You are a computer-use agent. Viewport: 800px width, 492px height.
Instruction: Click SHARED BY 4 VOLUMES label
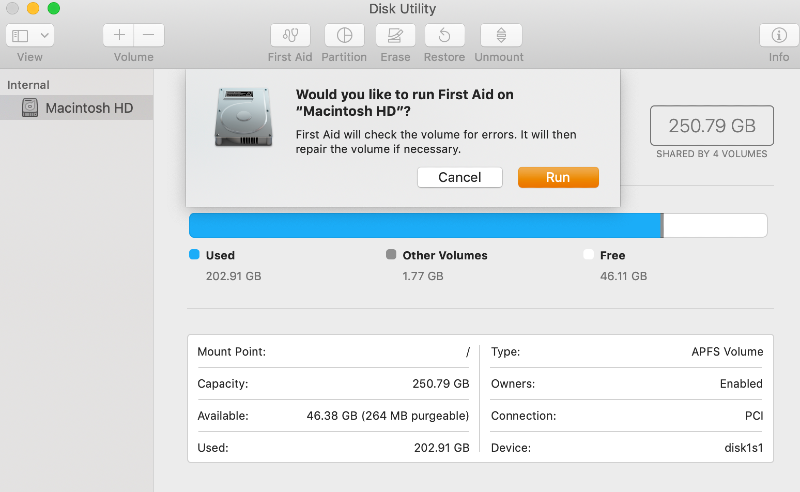(x=712, y=154)
